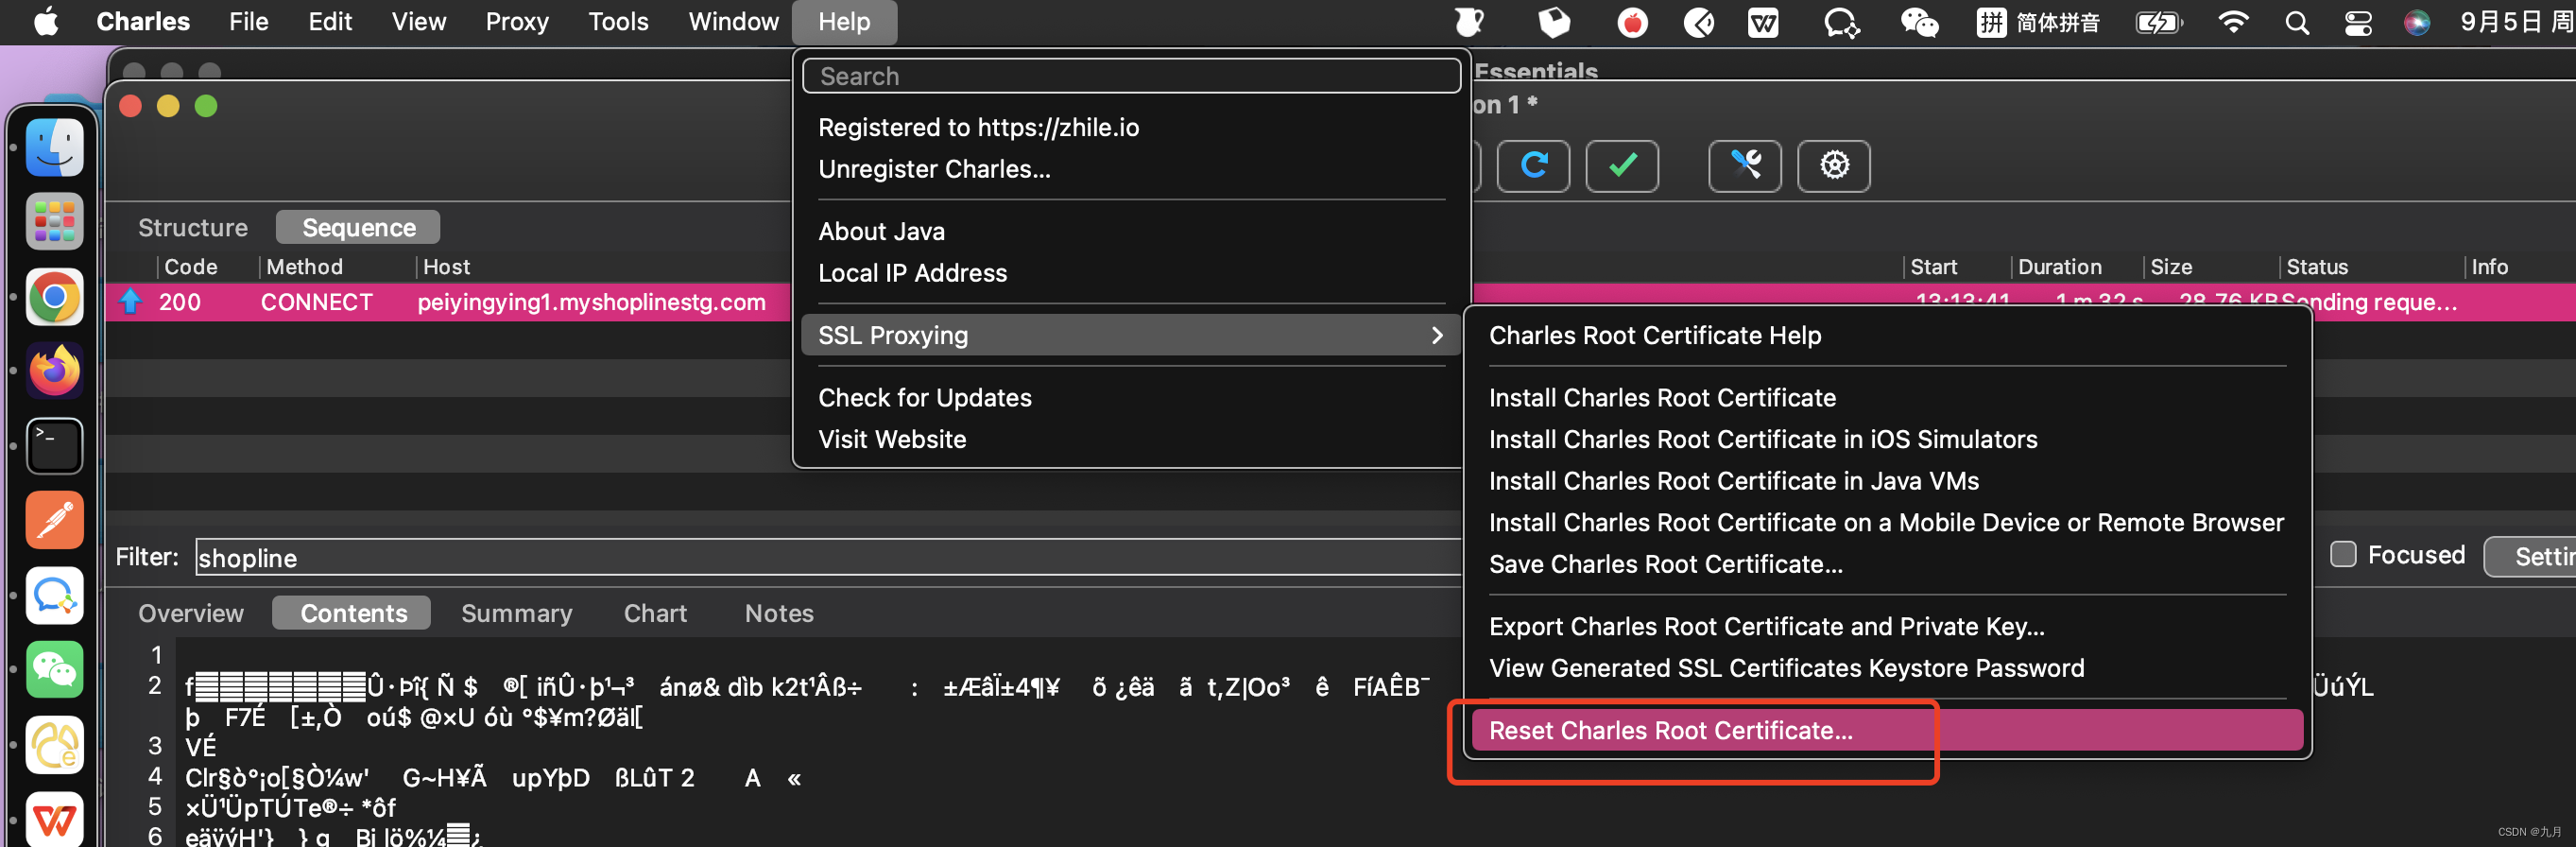The image size is (2576, 847).
Task: Open Spotlight search in menu bar
Action: coord(2297,22)
